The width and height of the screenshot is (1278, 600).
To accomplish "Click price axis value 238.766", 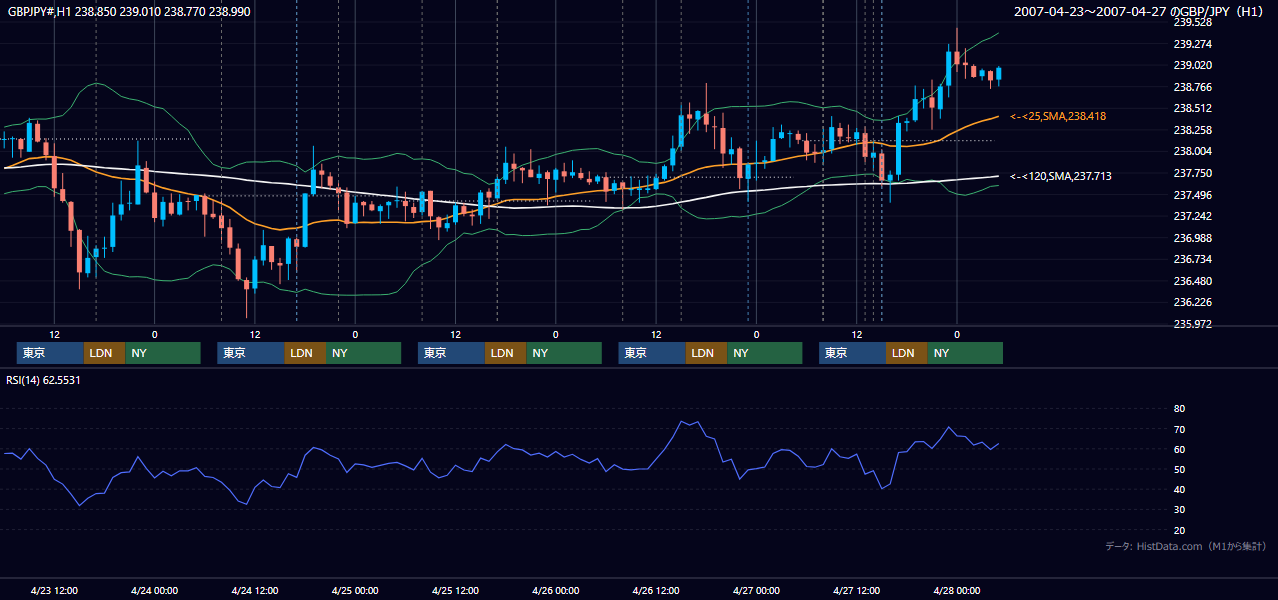I will pyautogui.click(x=1193, y=87).
